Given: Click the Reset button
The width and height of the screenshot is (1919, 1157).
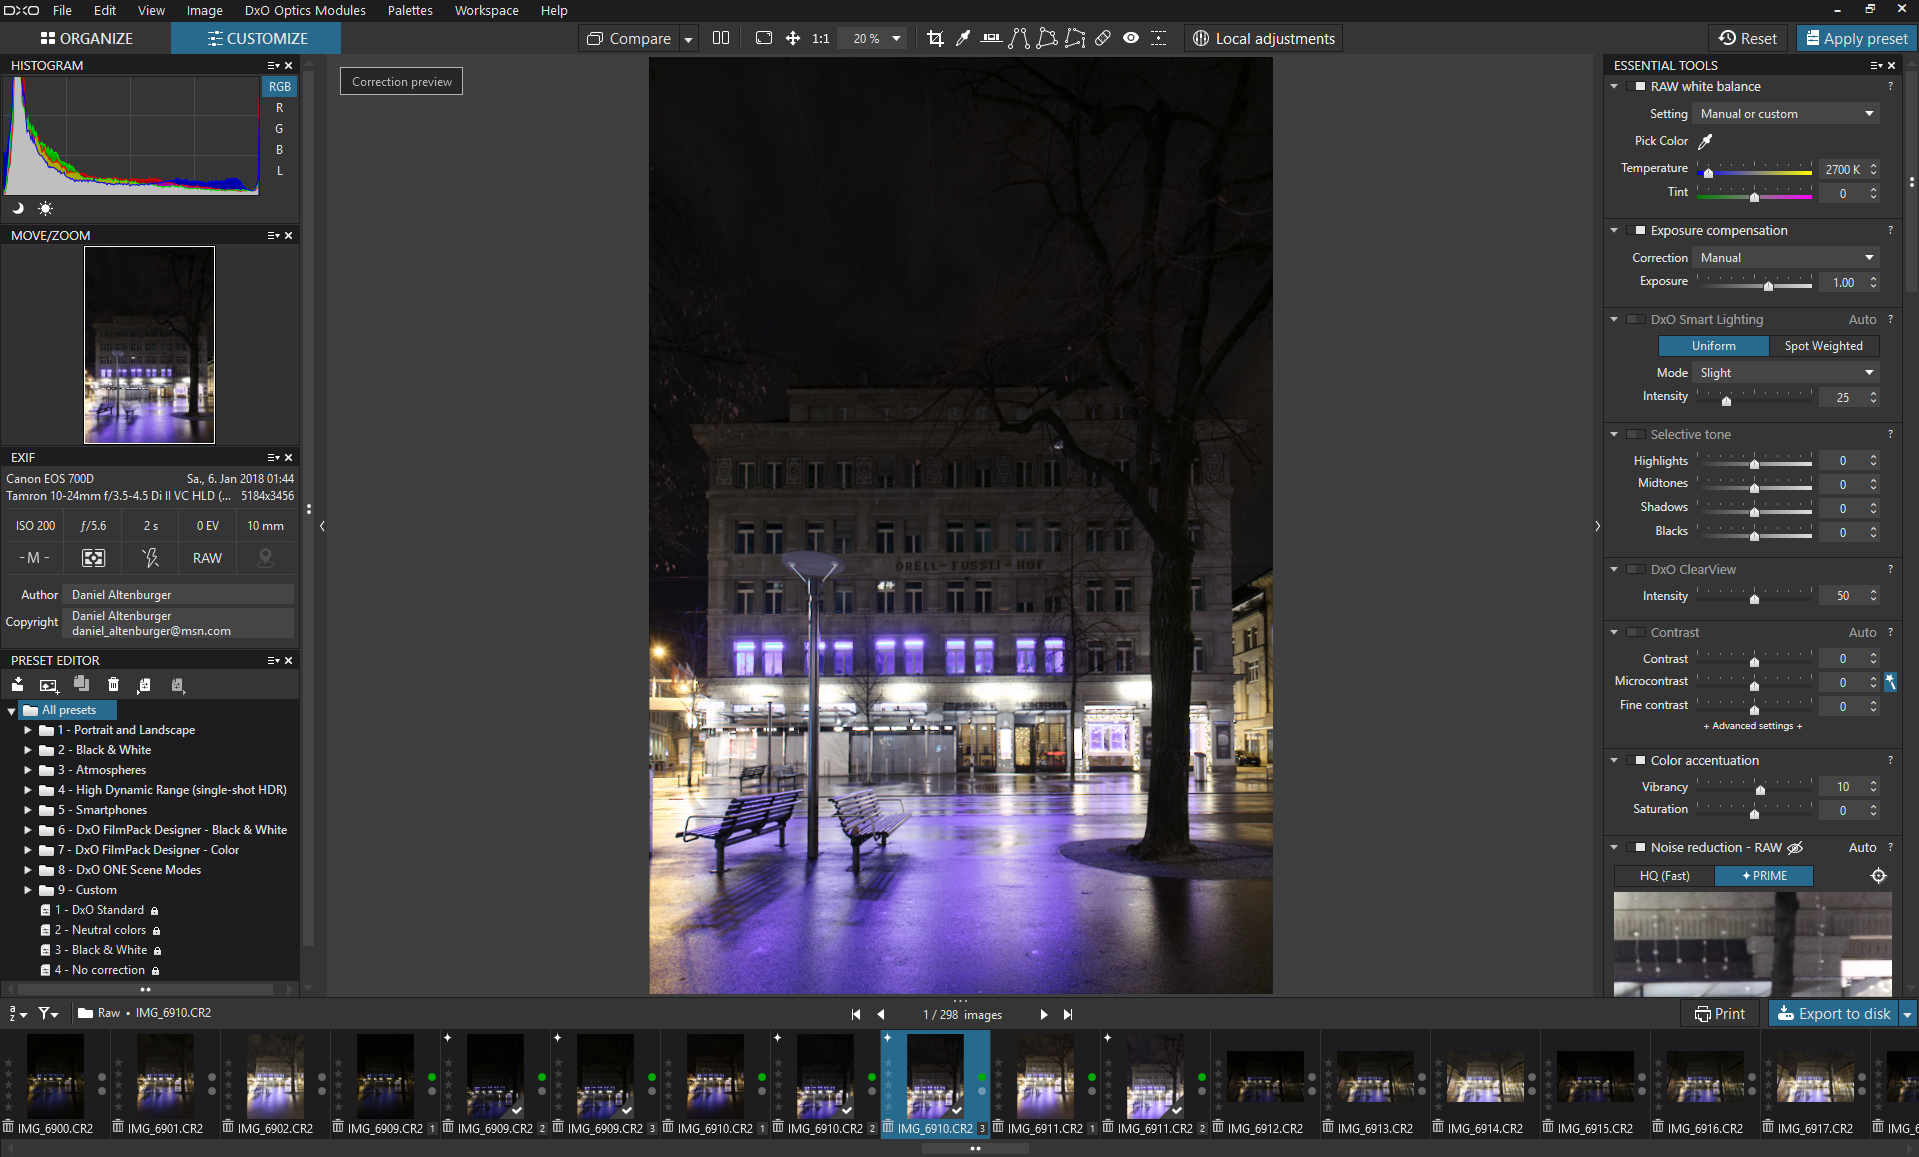Looking at the screenshot, I should 1748,38.
